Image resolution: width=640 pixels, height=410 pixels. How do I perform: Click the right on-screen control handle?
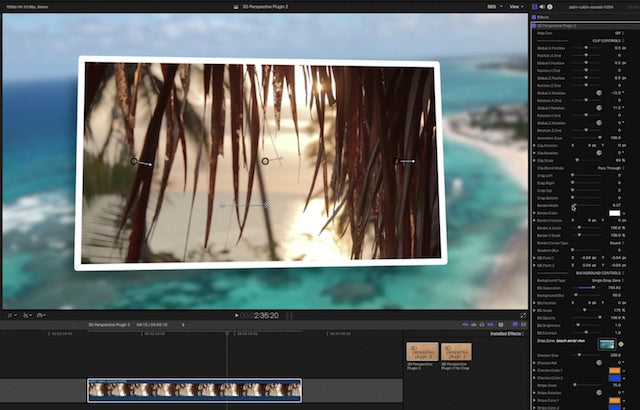(x=398, y=160)
